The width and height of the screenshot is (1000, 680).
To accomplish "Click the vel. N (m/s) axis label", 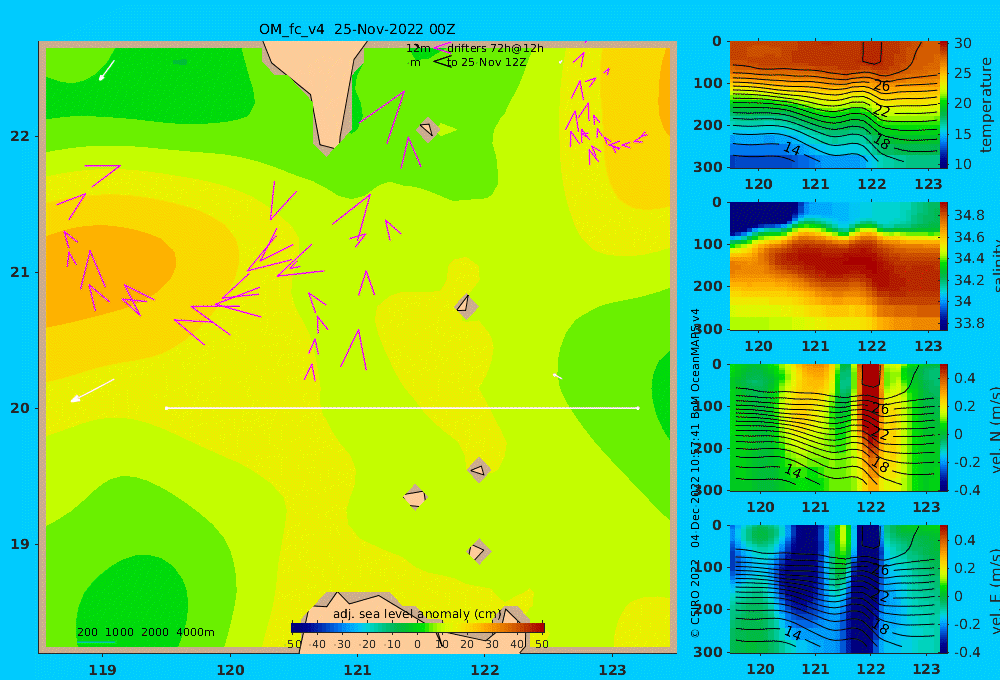I will 994,429.
